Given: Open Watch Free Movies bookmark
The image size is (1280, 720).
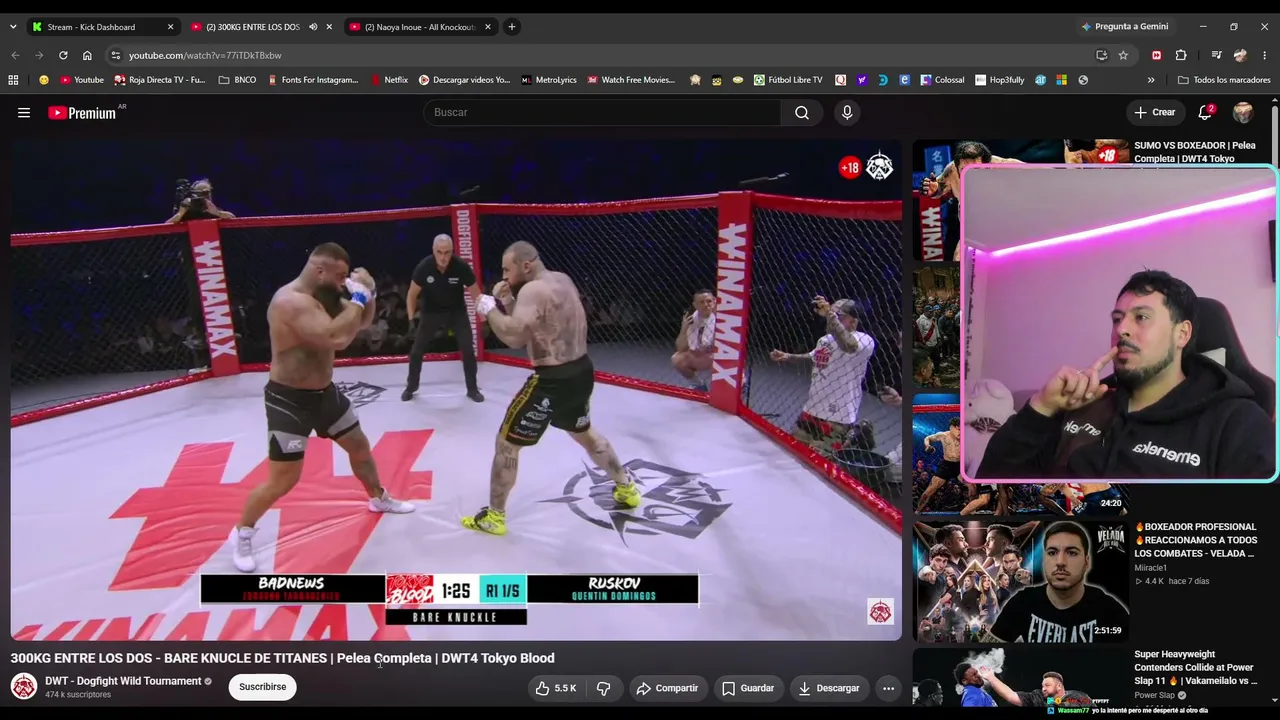Looking at the screenshot, I should pos(631,80).
